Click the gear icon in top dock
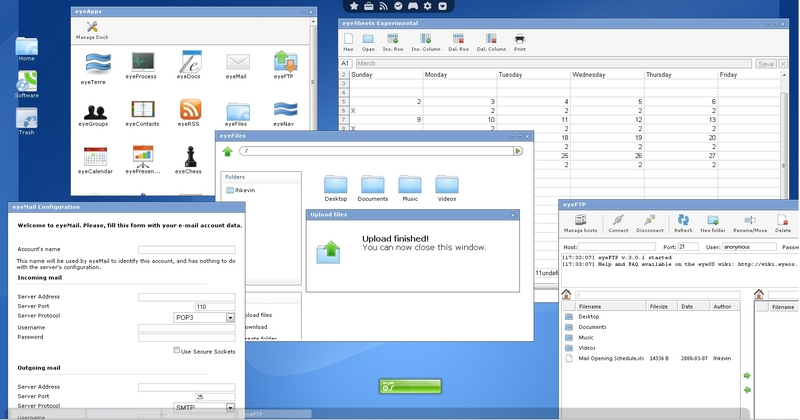 point(427,6)
